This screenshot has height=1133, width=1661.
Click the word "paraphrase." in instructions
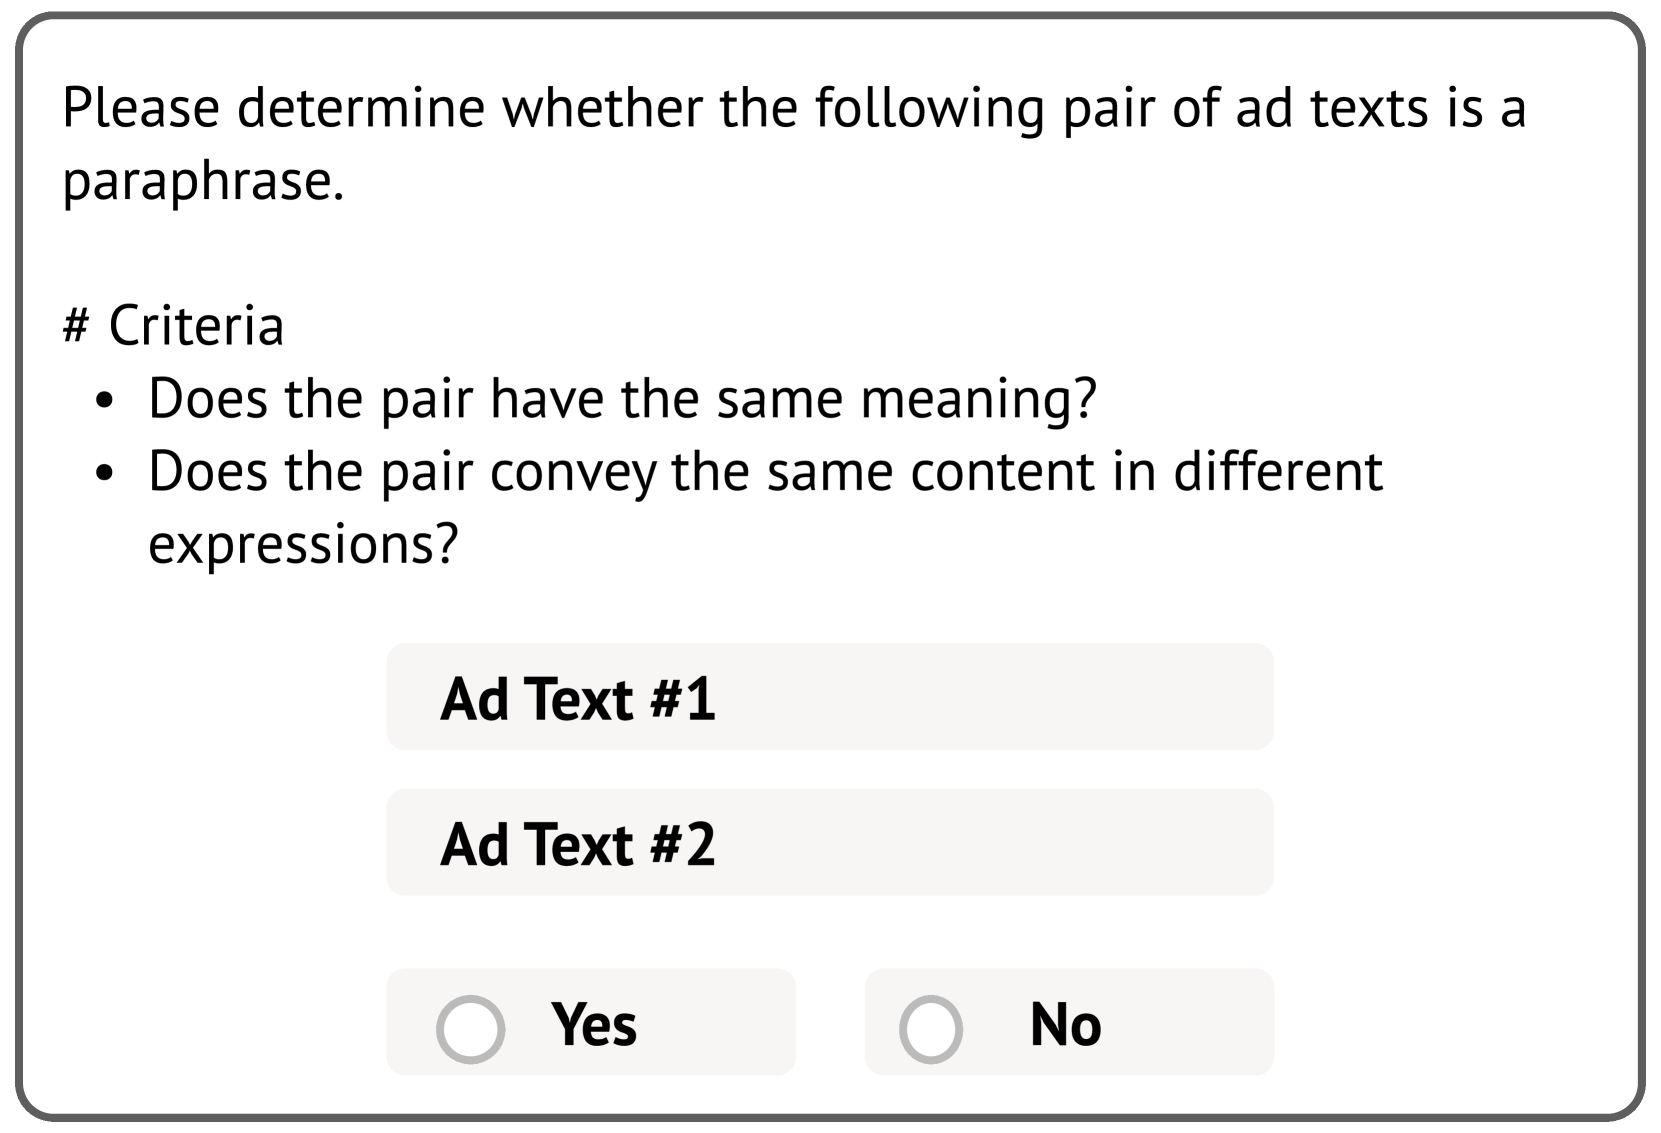click(x=203, y=181)
